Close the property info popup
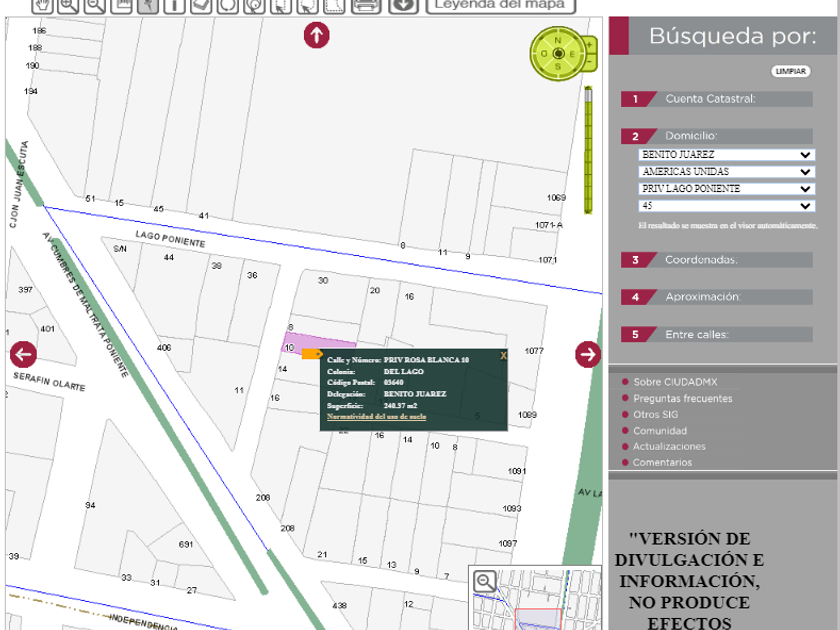The image size is (840, 630). [x=503, y=355]
